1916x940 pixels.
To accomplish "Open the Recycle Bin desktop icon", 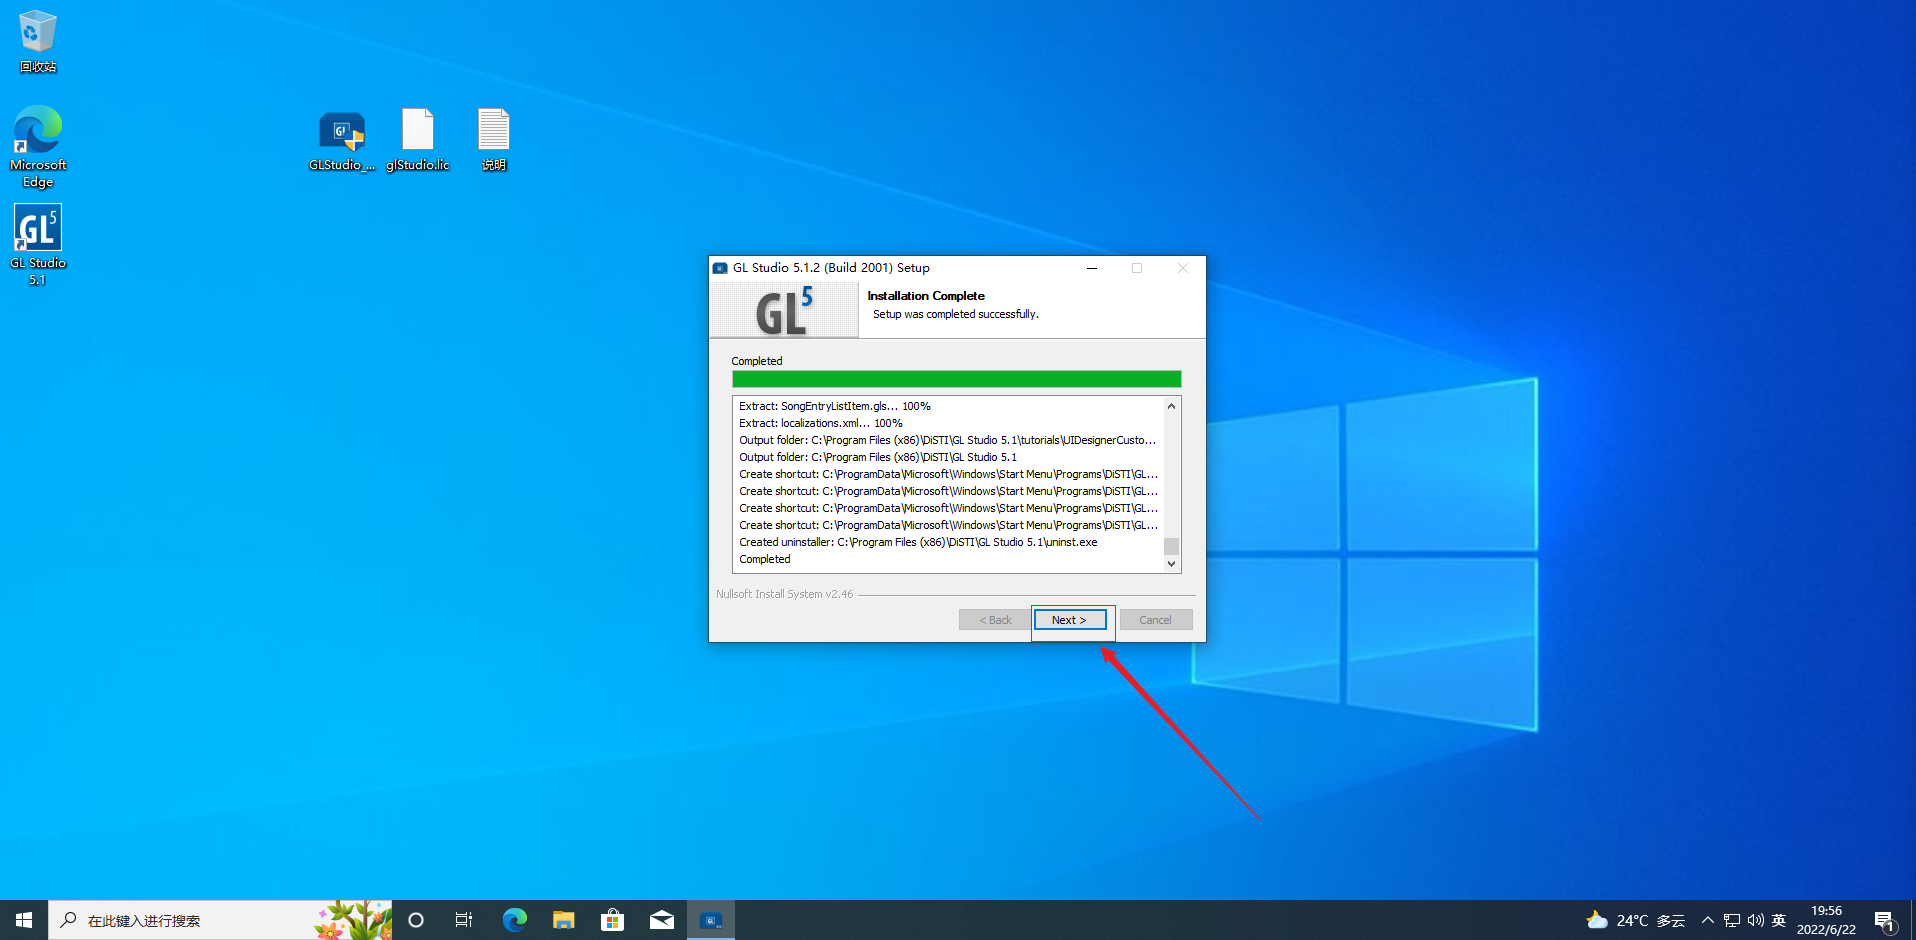I will pyautogui.click(x=38, y=41).
